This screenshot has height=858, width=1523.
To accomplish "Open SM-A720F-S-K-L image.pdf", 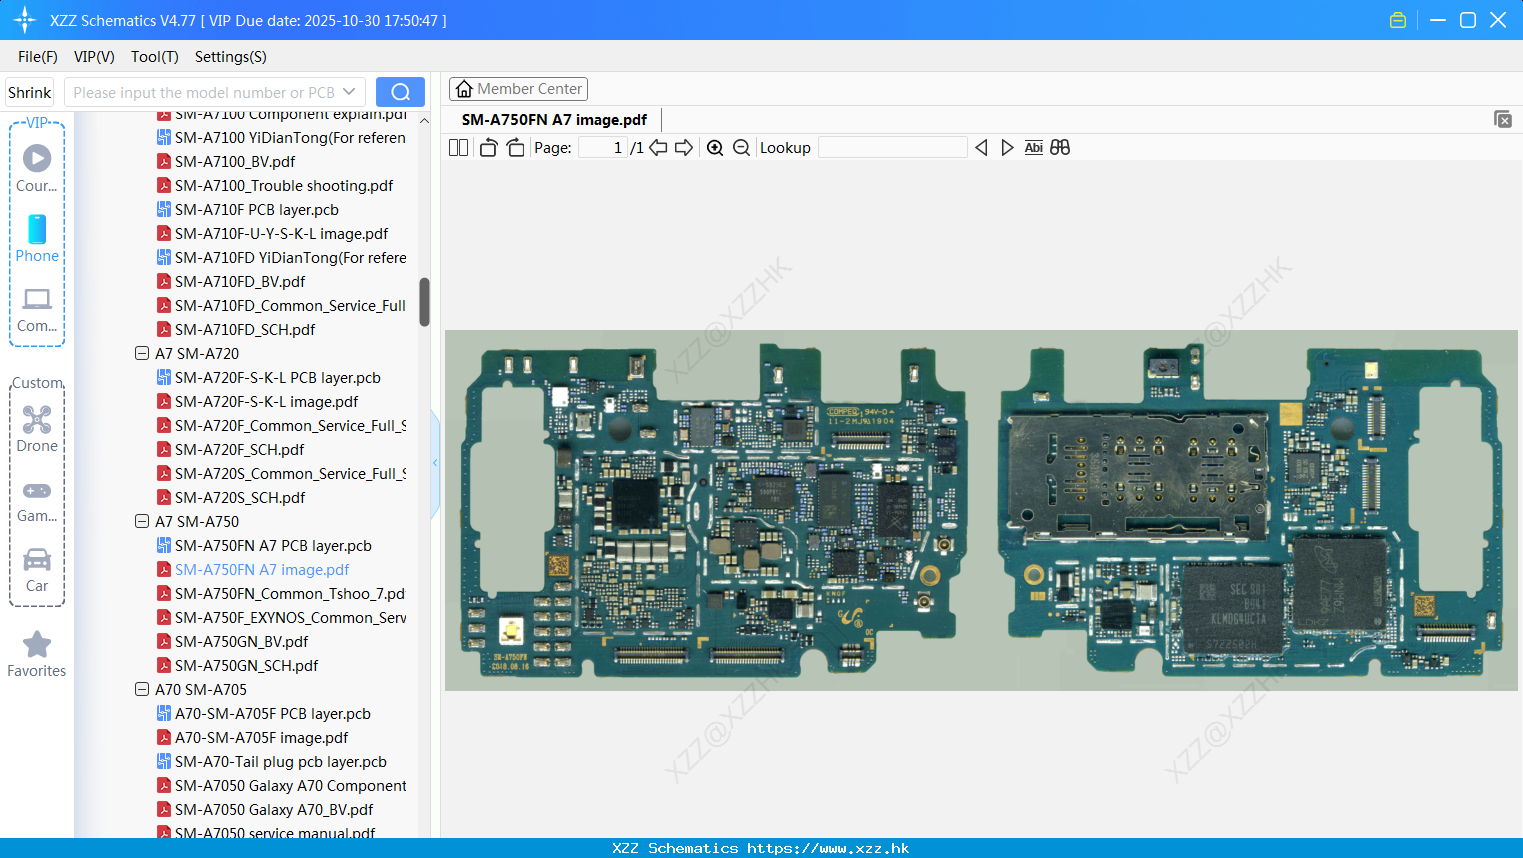I will [x=266, y=401].
